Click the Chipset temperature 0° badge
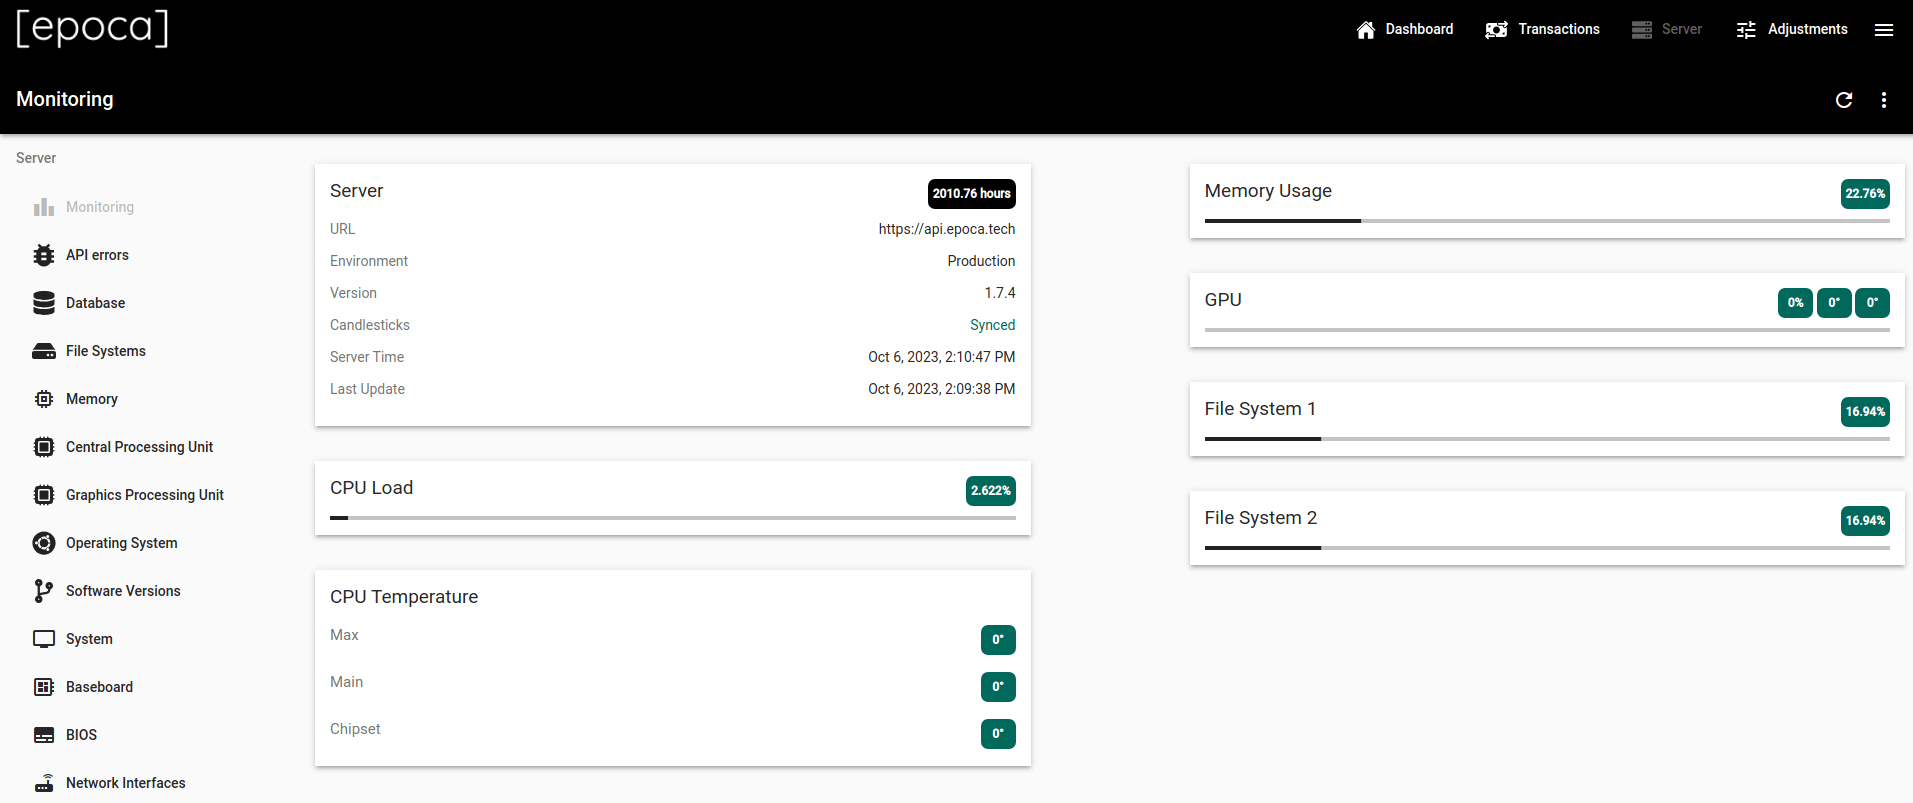 [x=998, y=734]
